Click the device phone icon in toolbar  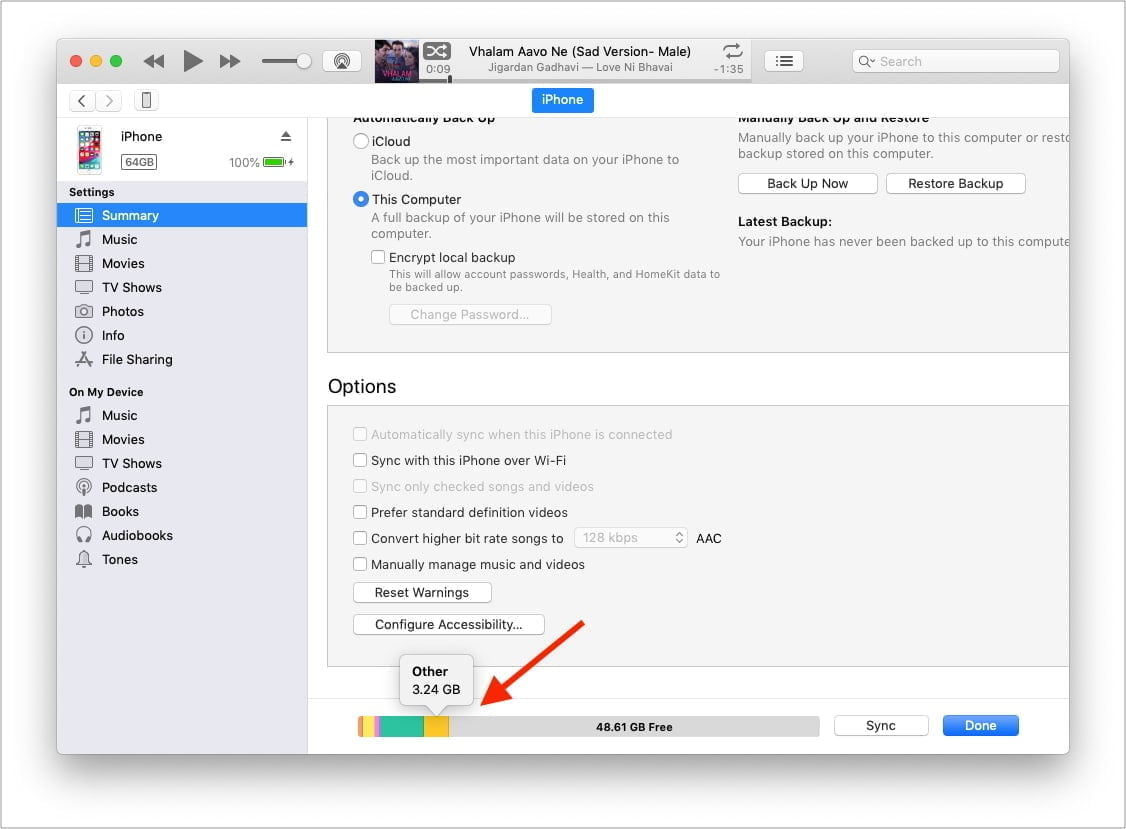146,101
